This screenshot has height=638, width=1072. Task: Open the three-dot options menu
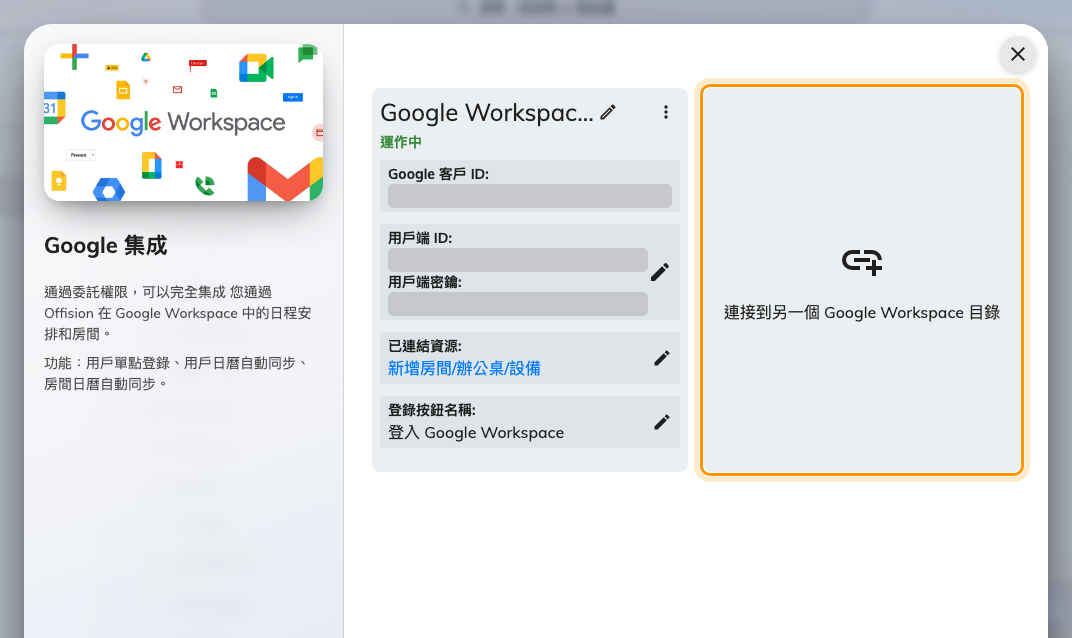(x=665, y=112)
